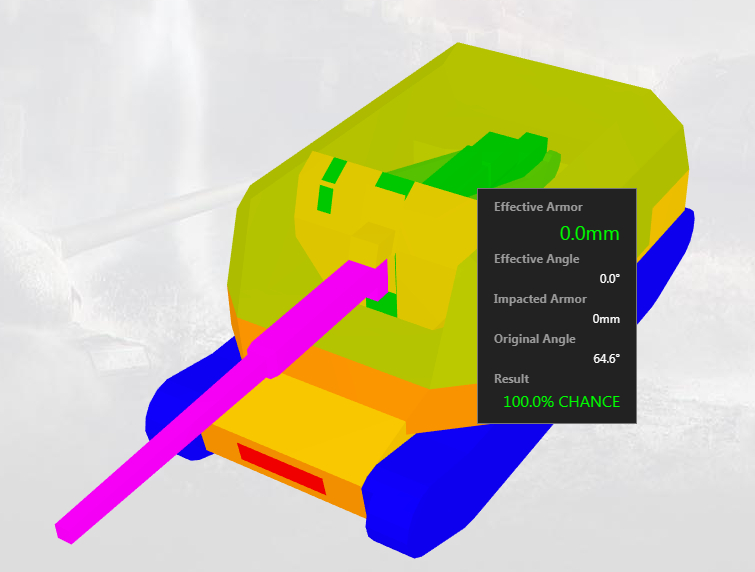Click the '64.6°' original angle value

606,359
